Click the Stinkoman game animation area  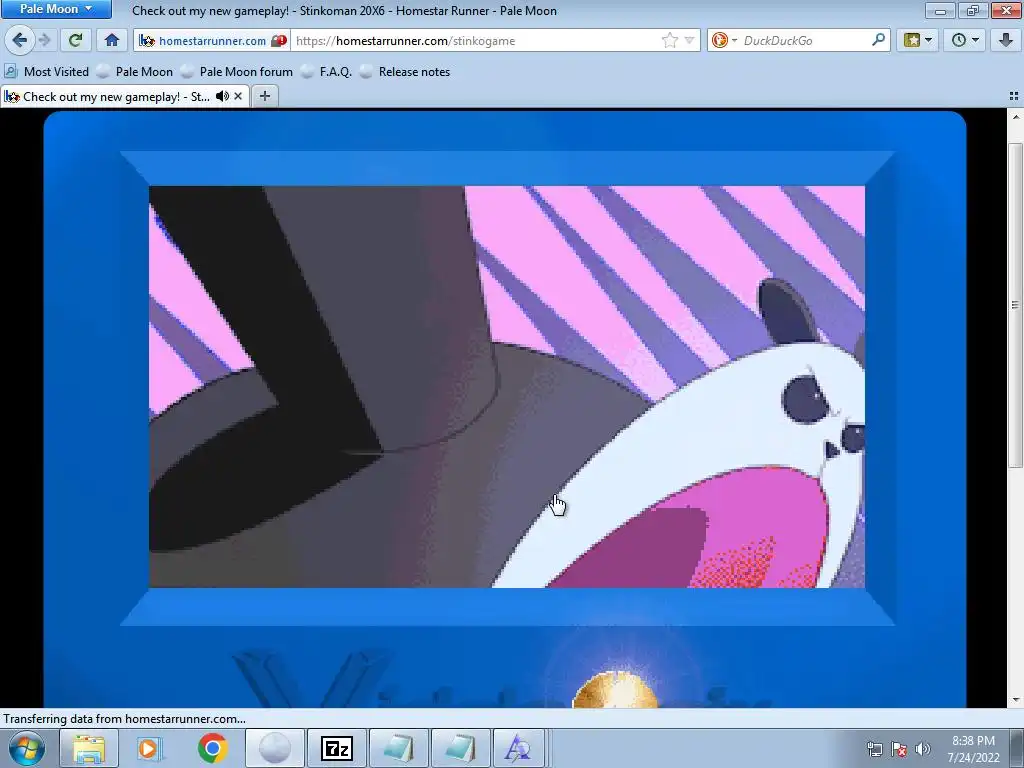coord(507,387)
